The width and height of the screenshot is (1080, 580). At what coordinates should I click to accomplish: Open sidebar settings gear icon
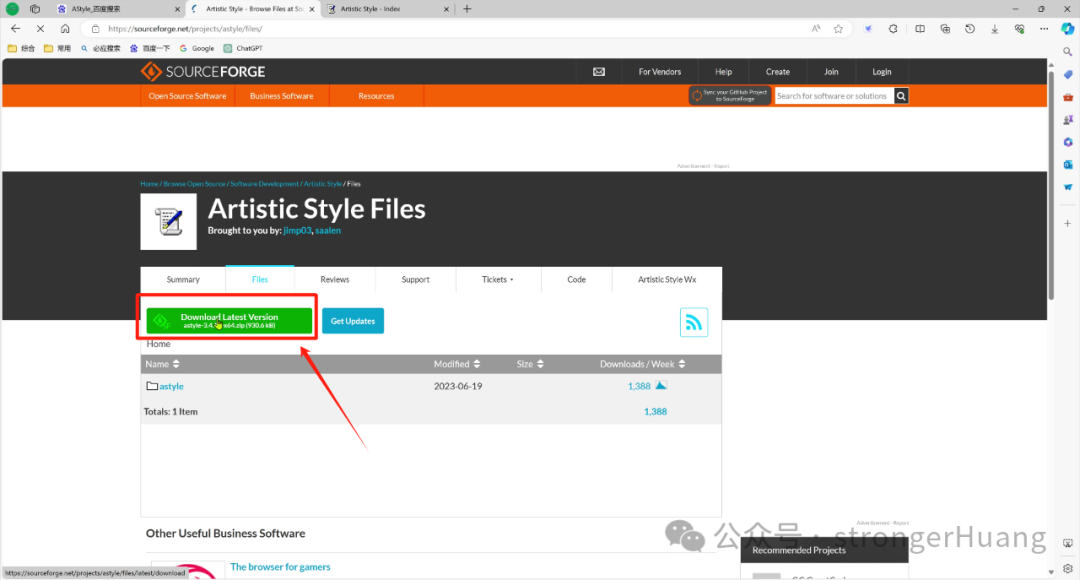(x=1068, y=568)
